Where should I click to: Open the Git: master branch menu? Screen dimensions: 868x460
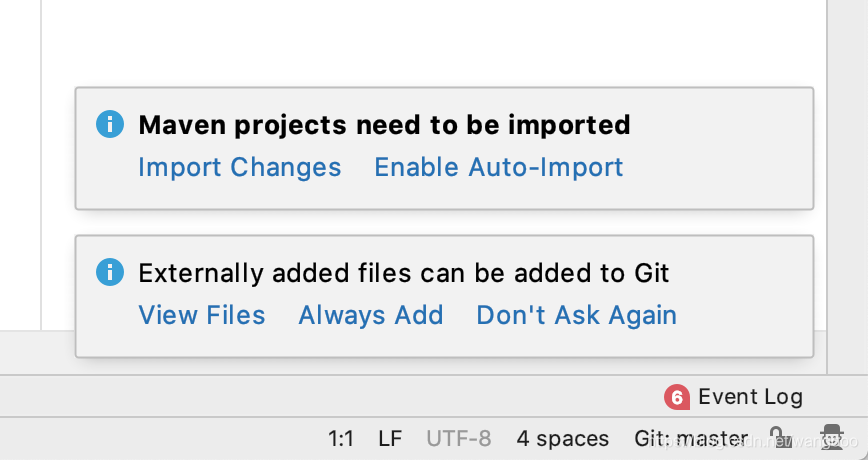(691, 439)
